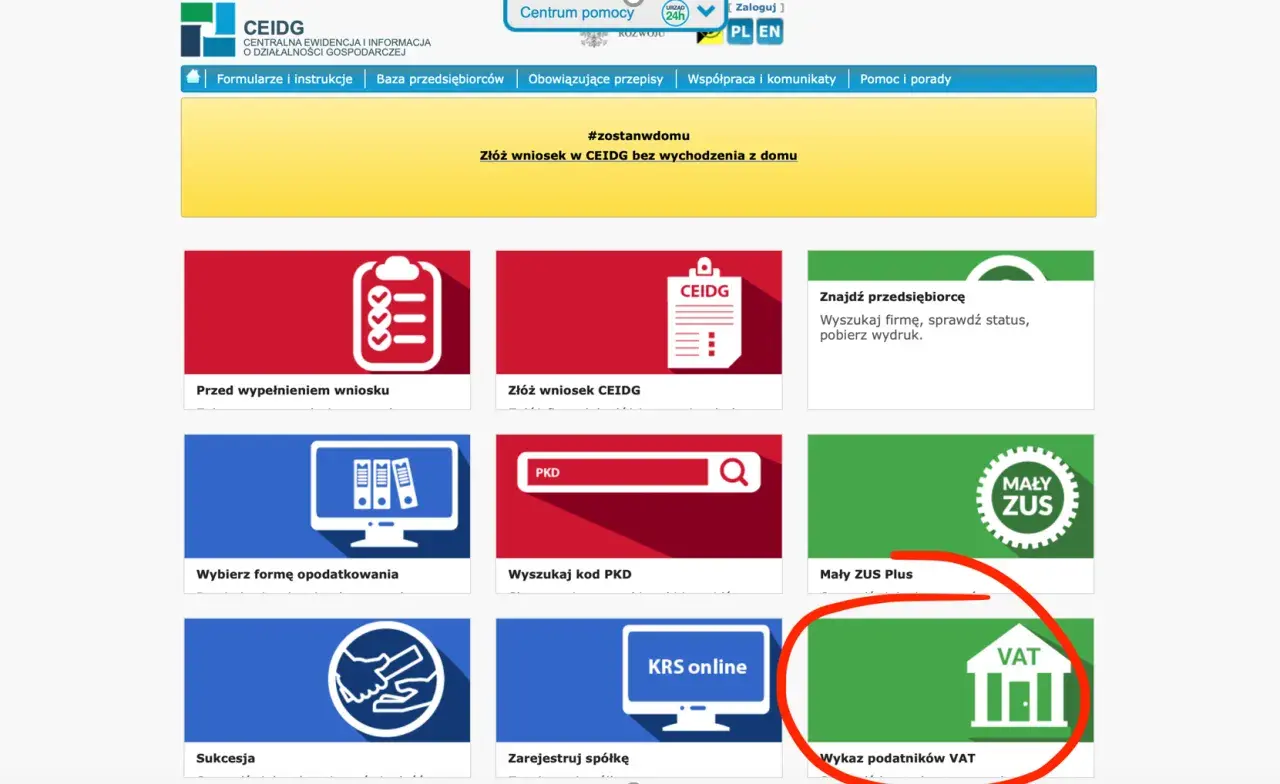Open the Złóż wniosek CEIDG title link

[574, 390]
